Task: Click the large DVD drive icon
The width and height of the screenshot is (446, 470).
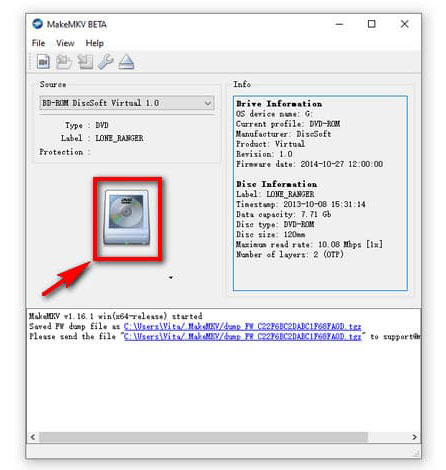Action: click(127, 217)
